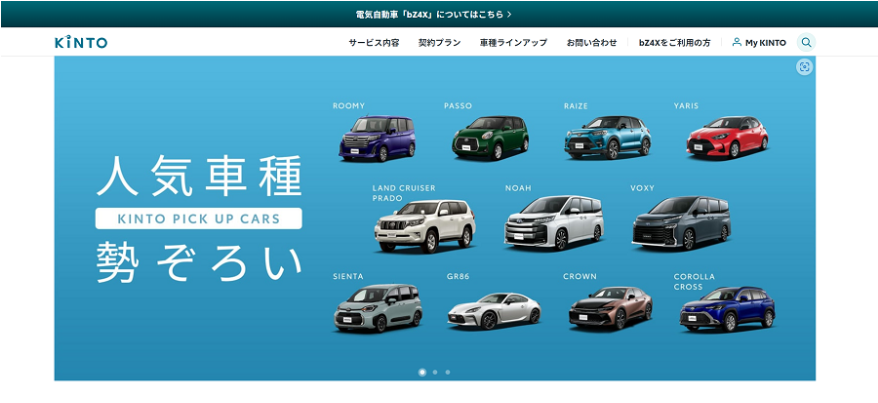Choose the red YARIS car
The image size is (878, 403).
(x=727, y=138)
